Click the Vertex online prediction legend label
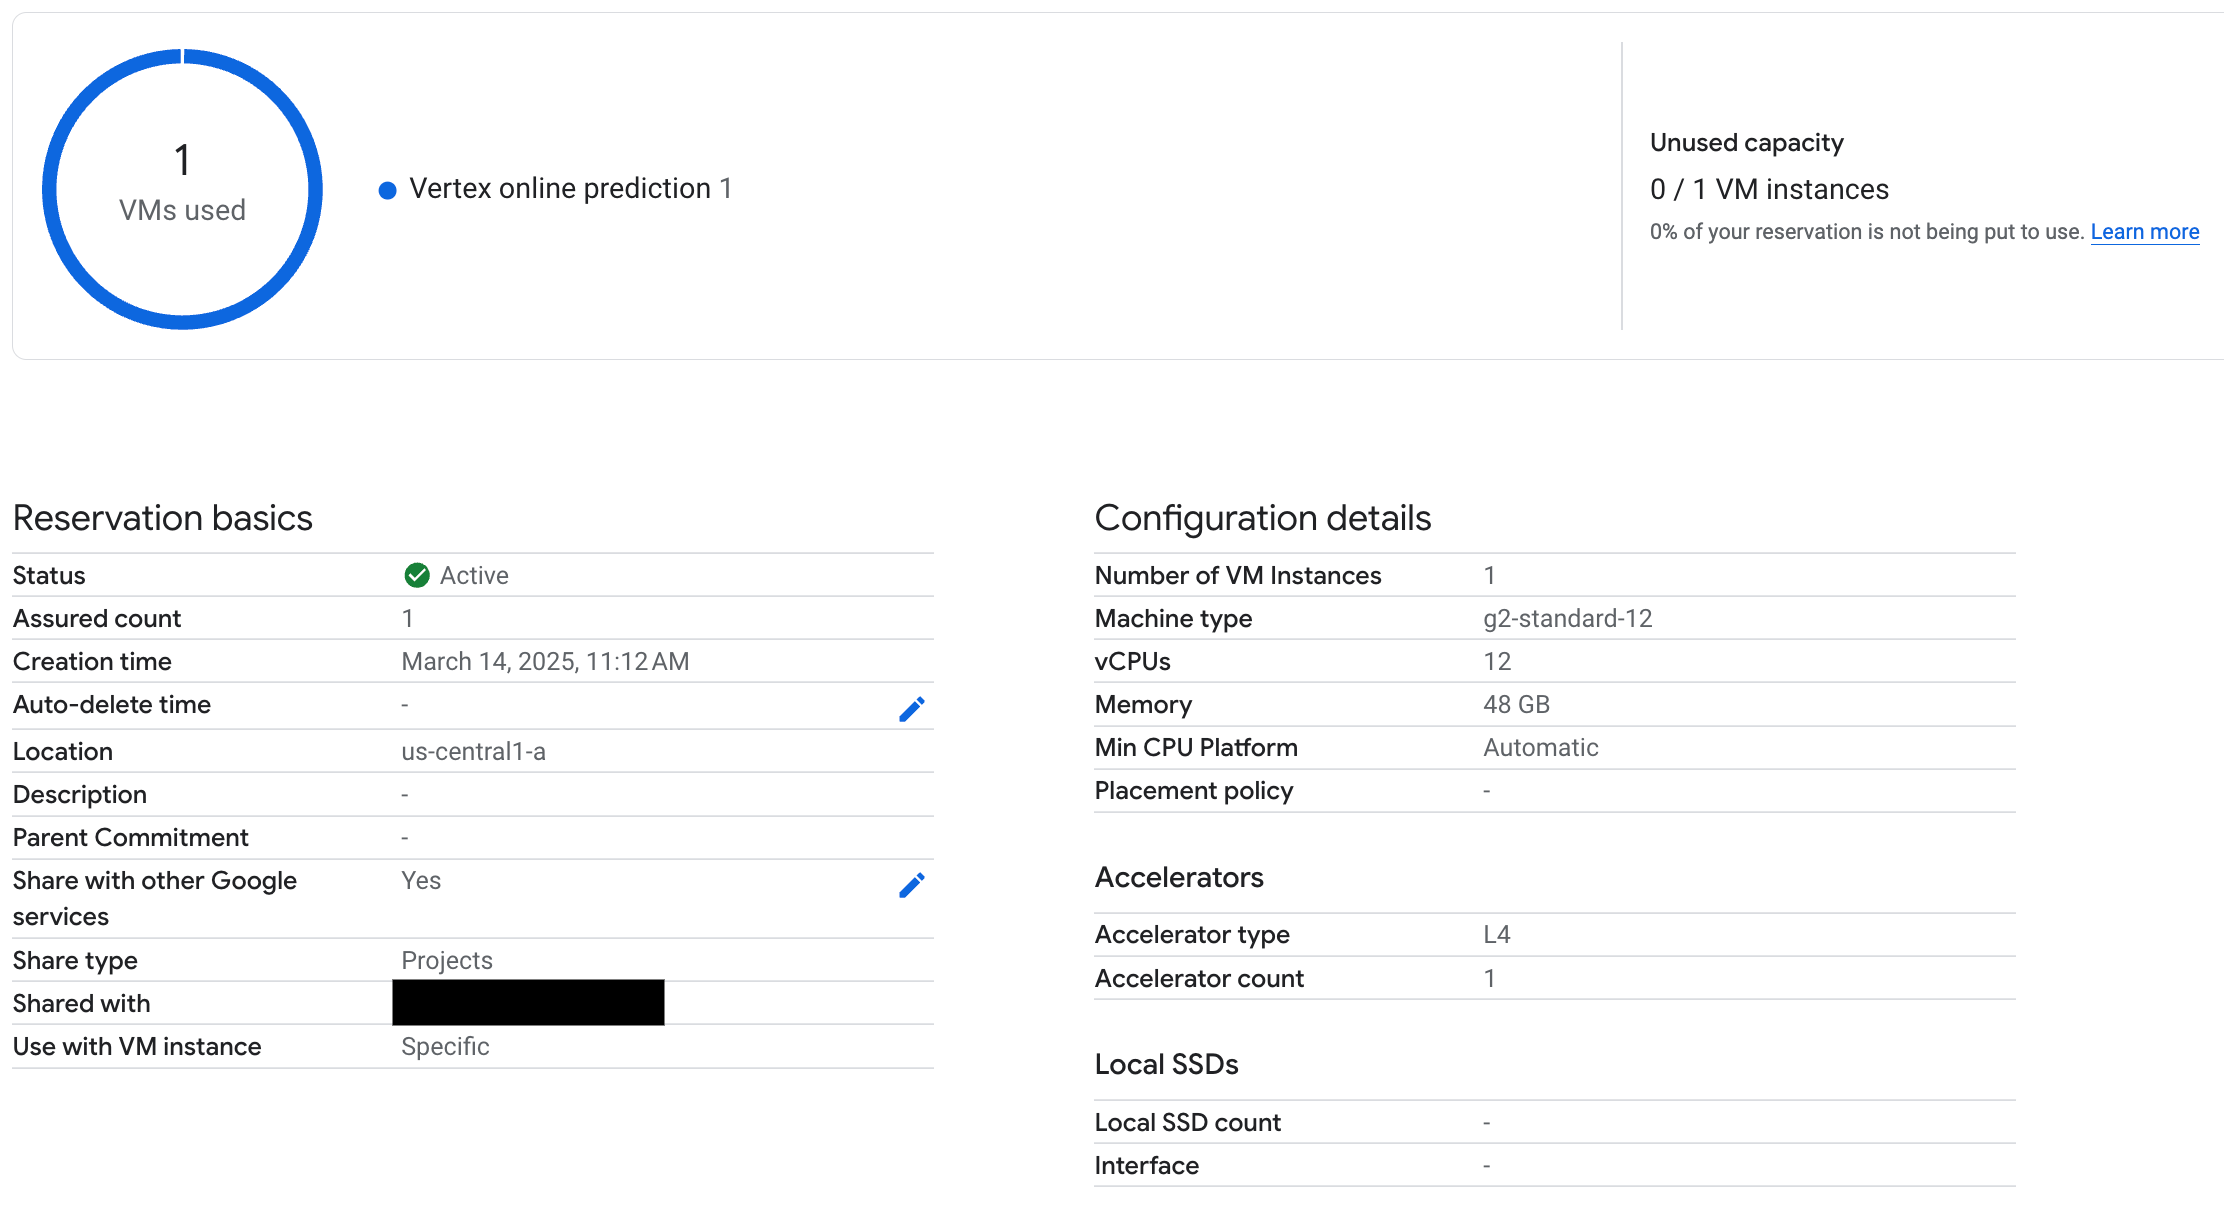This screenshot has width=2224, height=1210. (x=557, y=188)
